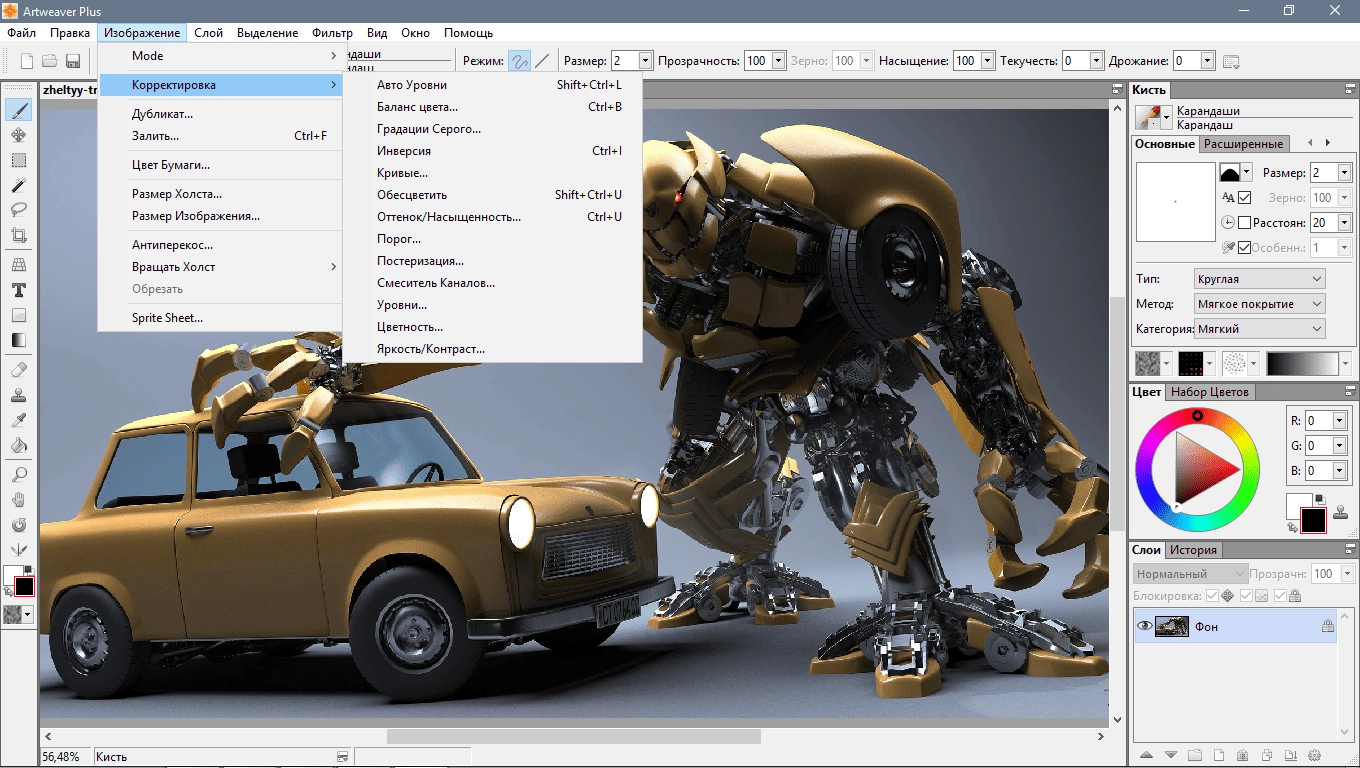
Task: Click the Open file folder icon
Action: pyautogui.click(x=50, y=61)
